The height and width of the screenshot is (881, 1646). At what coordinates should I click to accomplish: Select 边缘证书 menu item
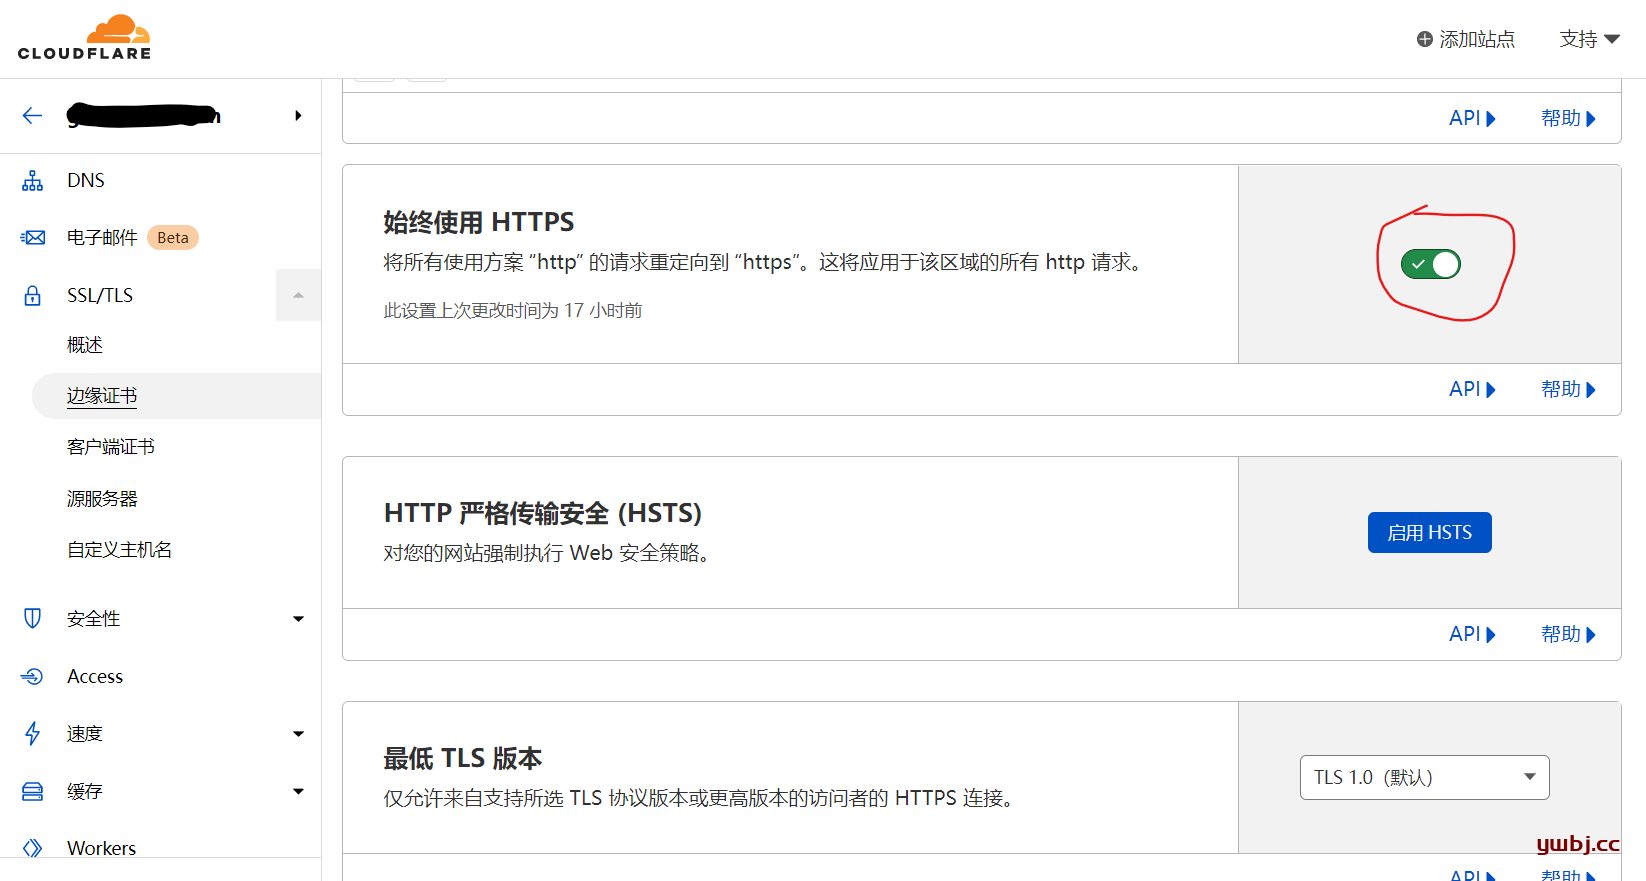point(102,396)
